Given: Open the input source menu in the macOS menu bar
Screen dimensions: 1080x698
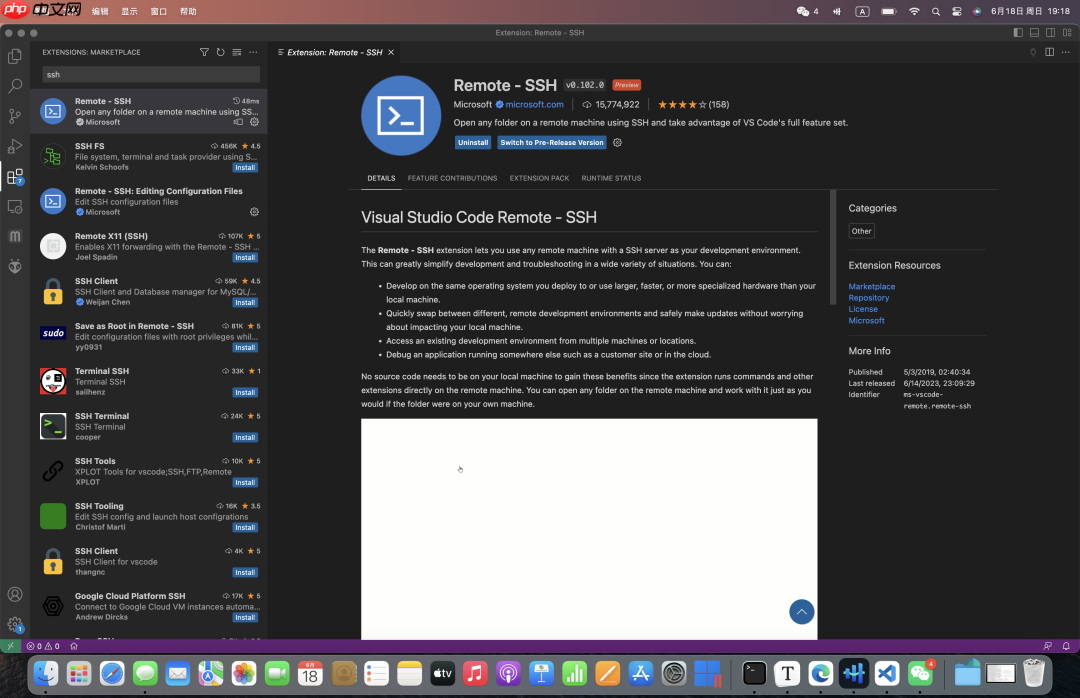Looking at the screenshot, I should point(862,12).
